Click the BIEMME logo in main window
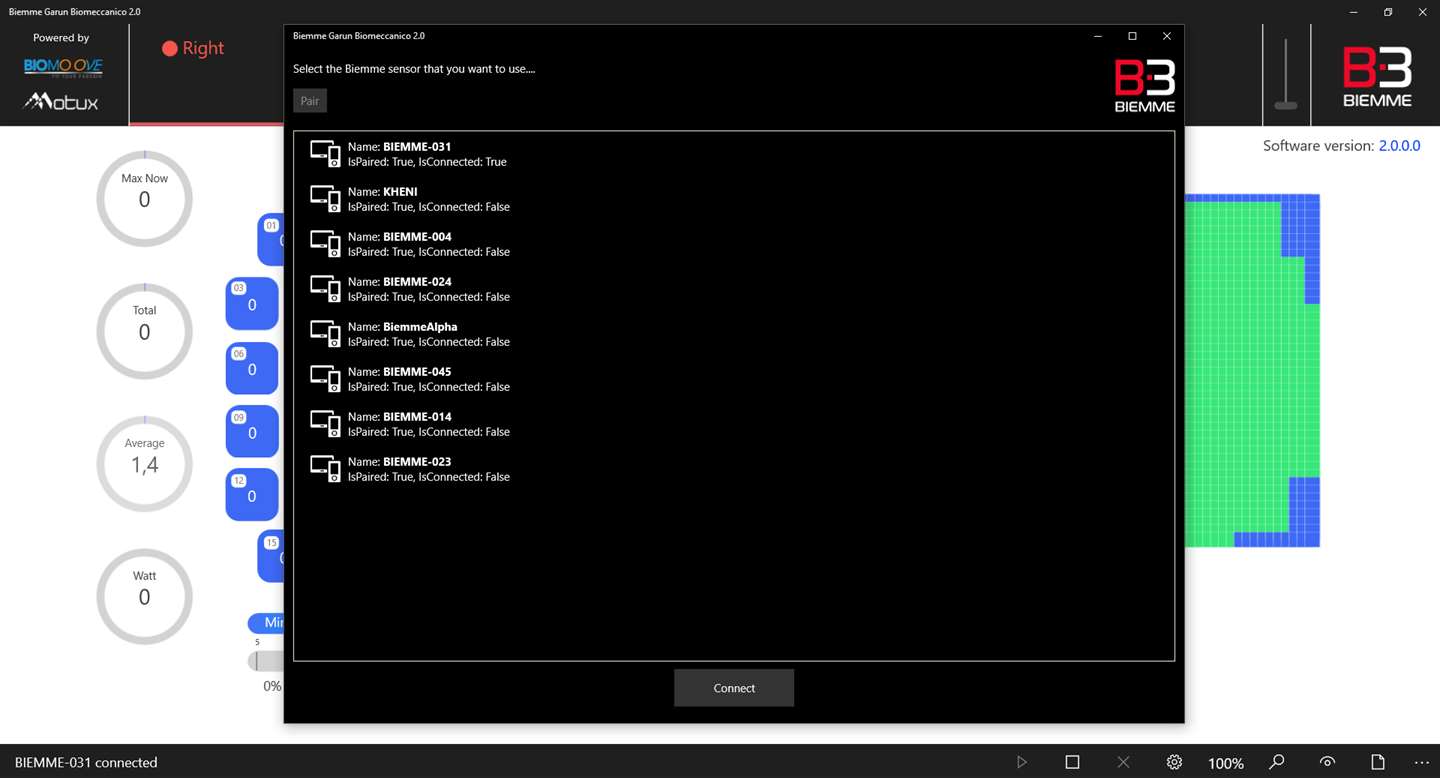Image resolution: width=1440 pixels, height=778 pixels. pos(1377,77)
